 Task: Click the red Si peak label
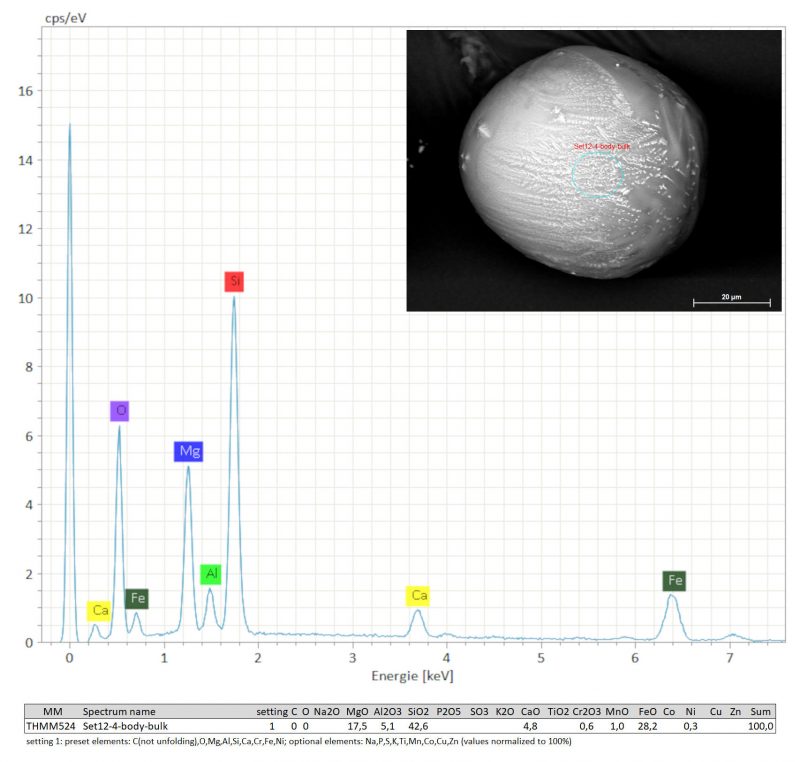233,281
